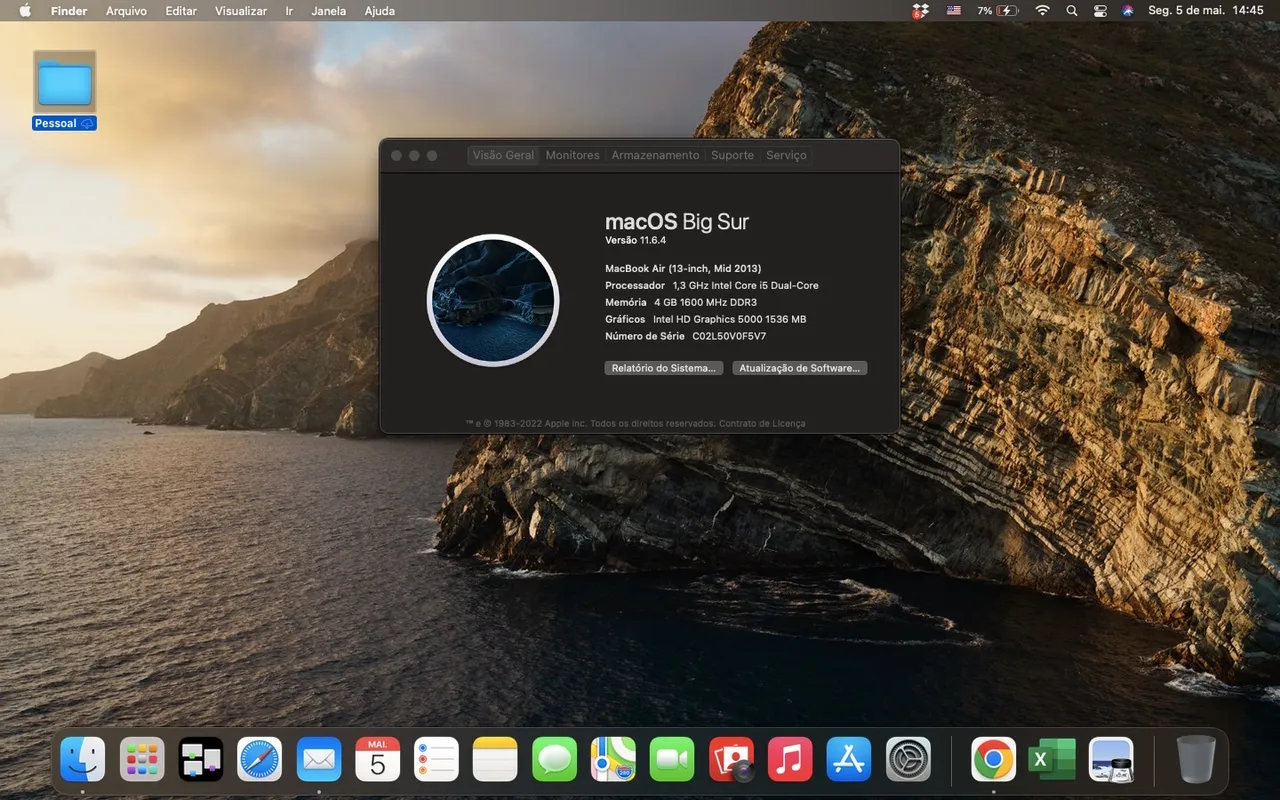
Task: Open Reminders in the Dock
Action: point(437,759)
